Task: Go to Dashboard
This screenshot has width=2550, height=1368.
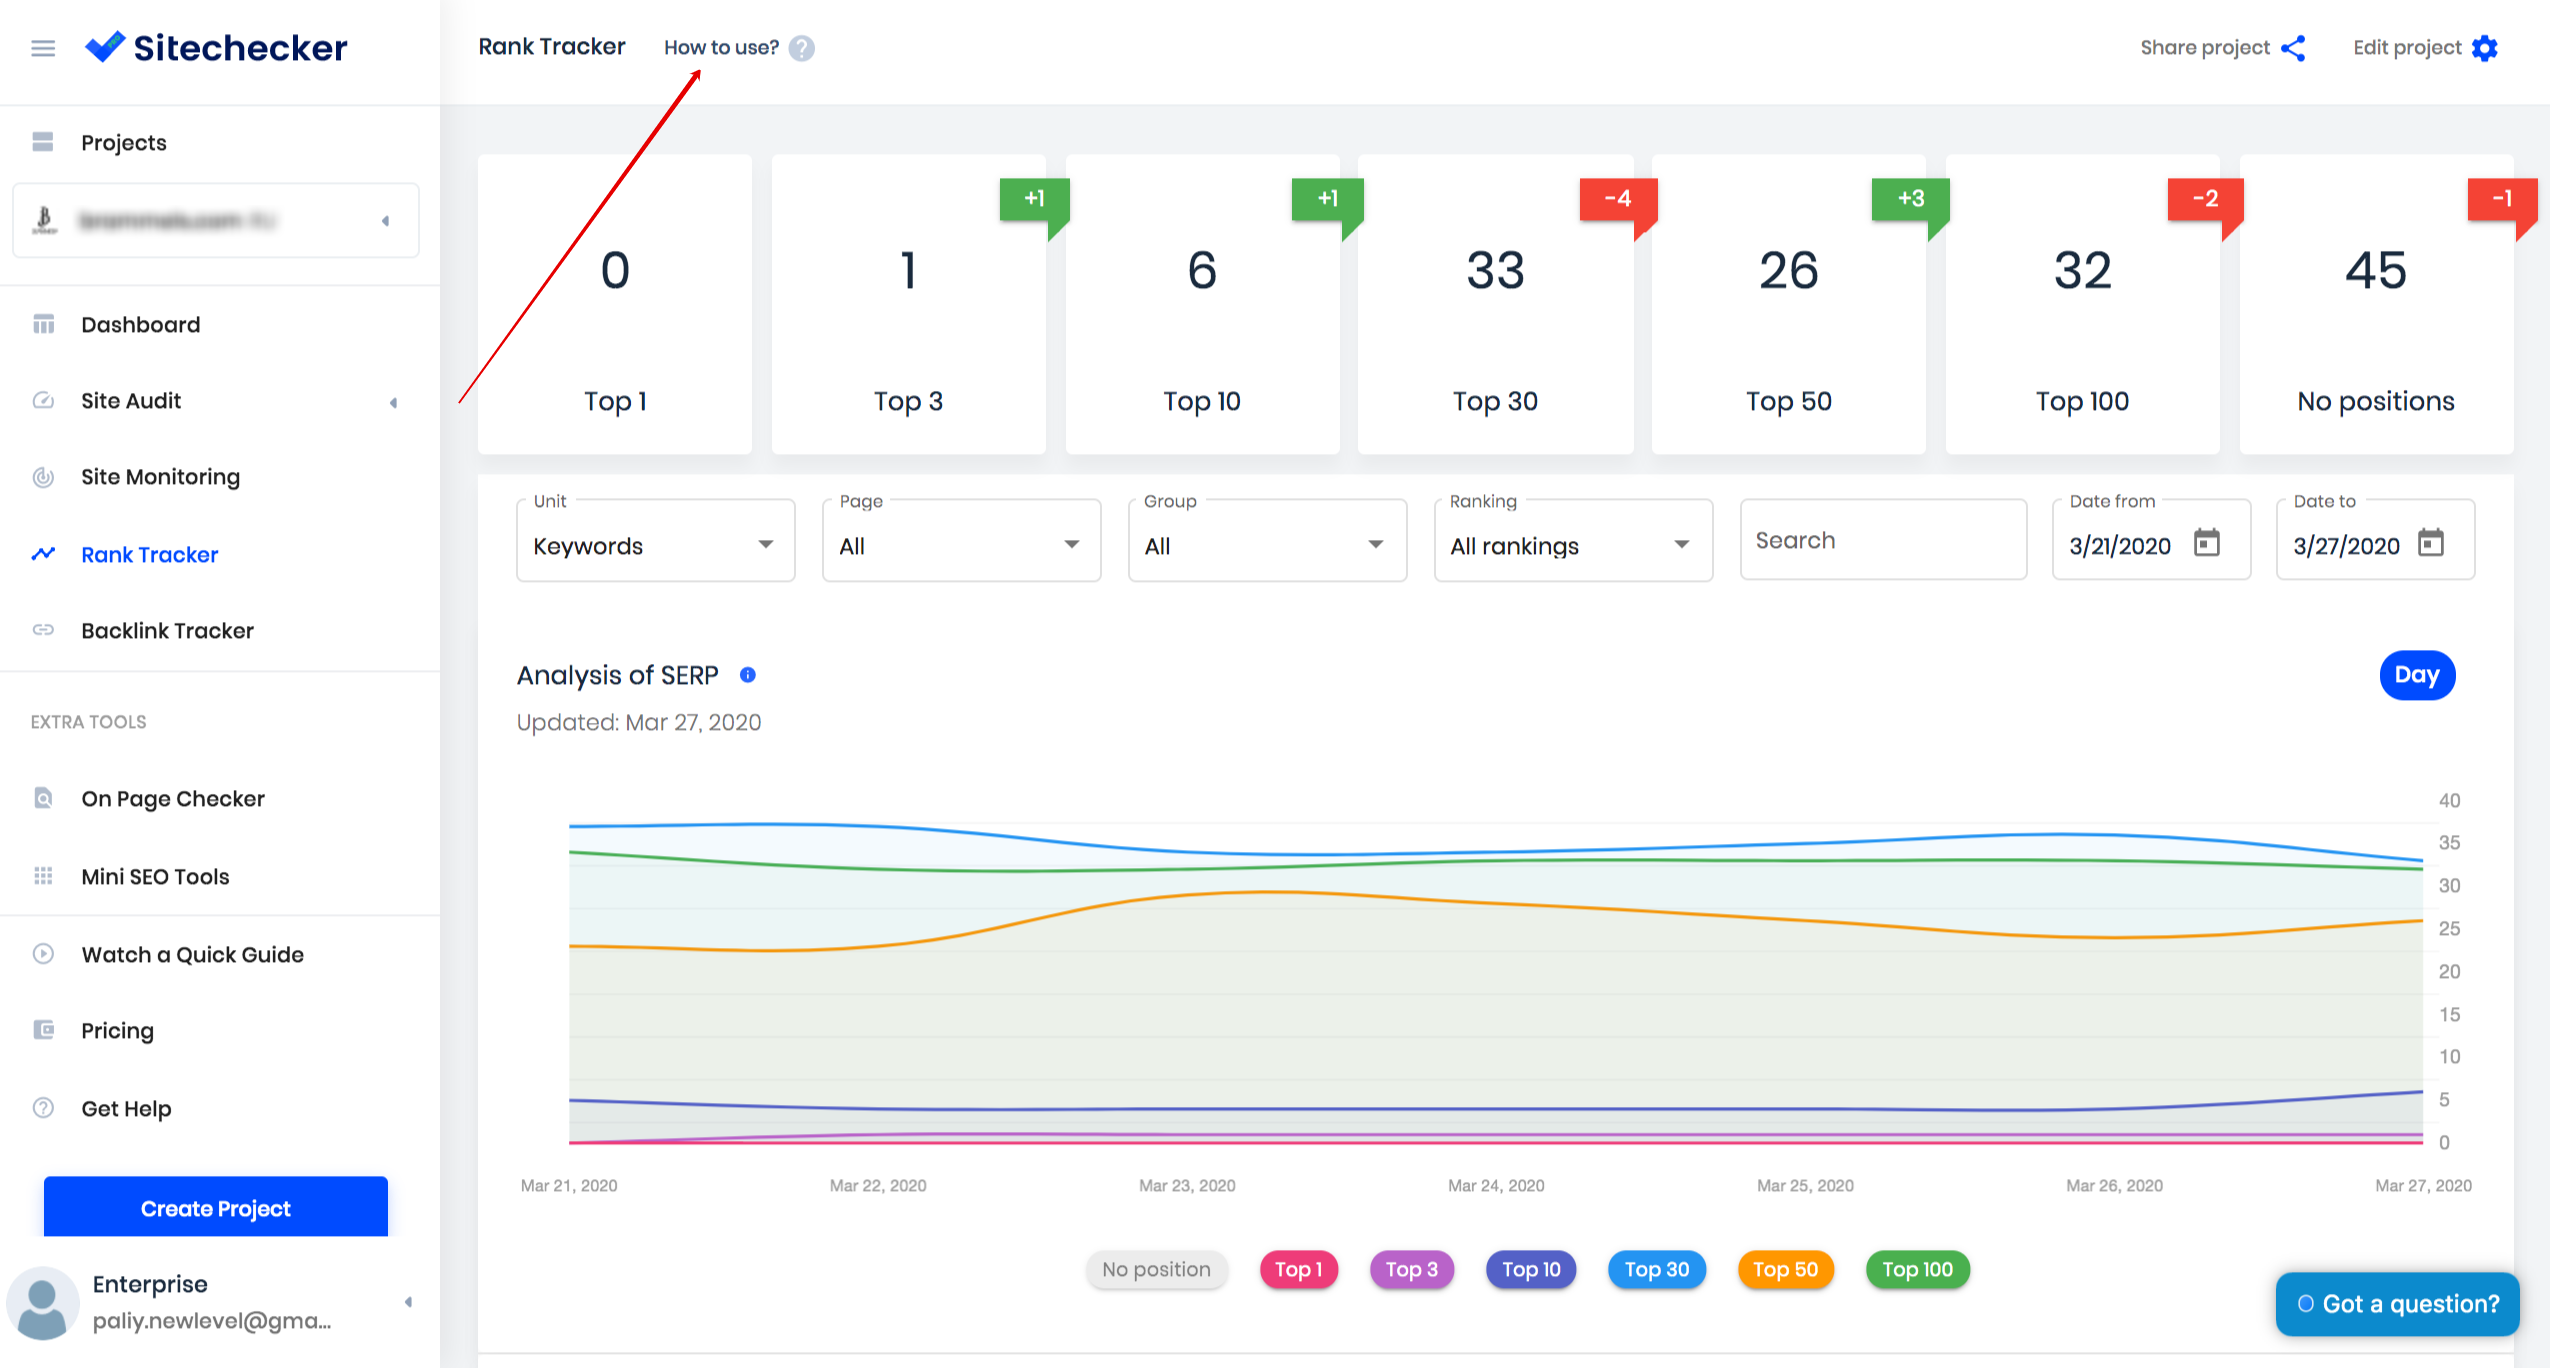Action: [x=140, y=324]
